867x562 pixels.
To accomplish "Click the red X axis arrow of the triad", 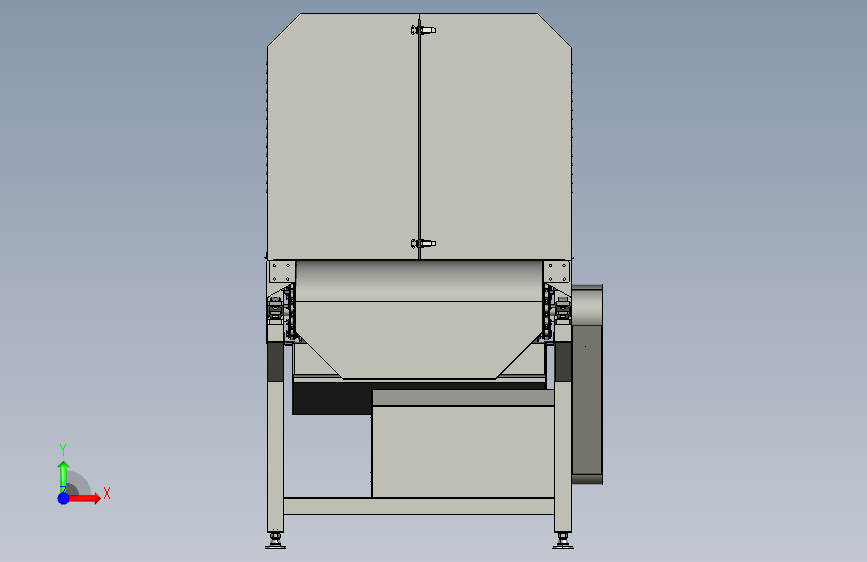I will (85, 498).
